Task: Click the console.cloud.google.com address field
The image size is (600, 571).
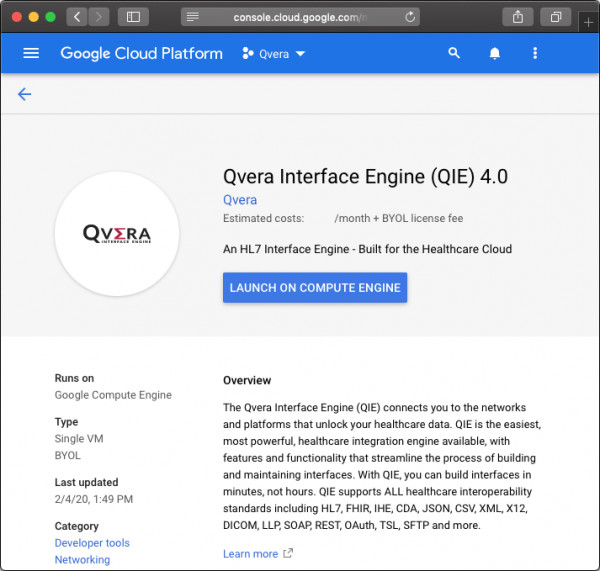Action: 300,17
